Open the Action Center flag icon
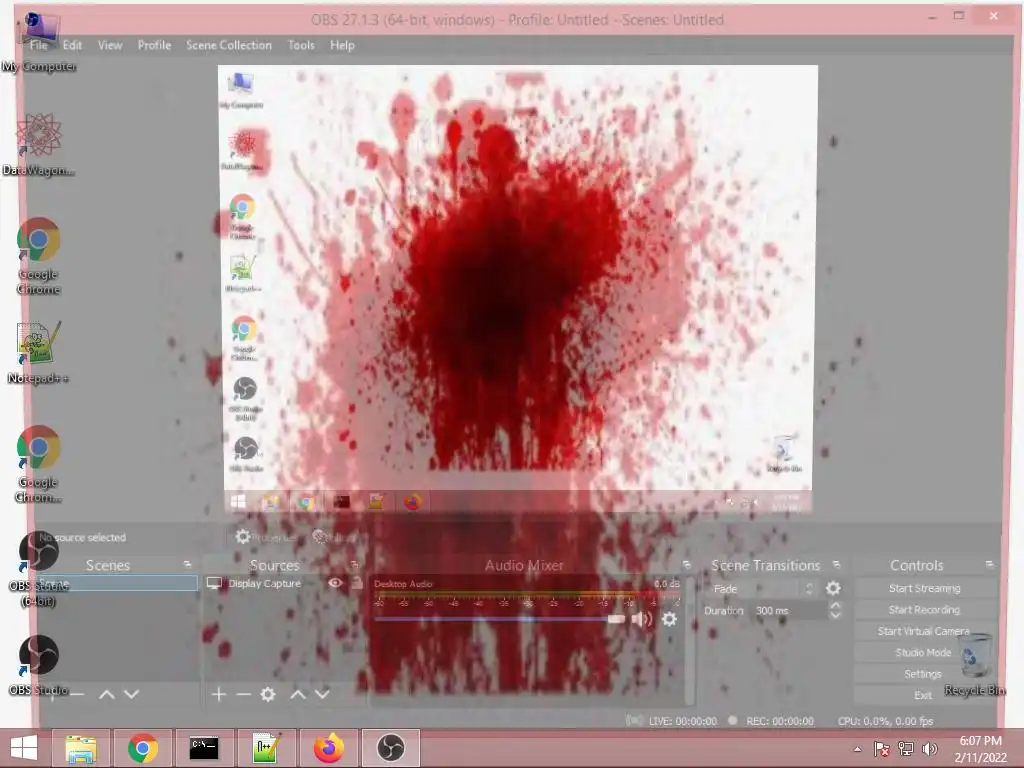 [x=881, y=749]
